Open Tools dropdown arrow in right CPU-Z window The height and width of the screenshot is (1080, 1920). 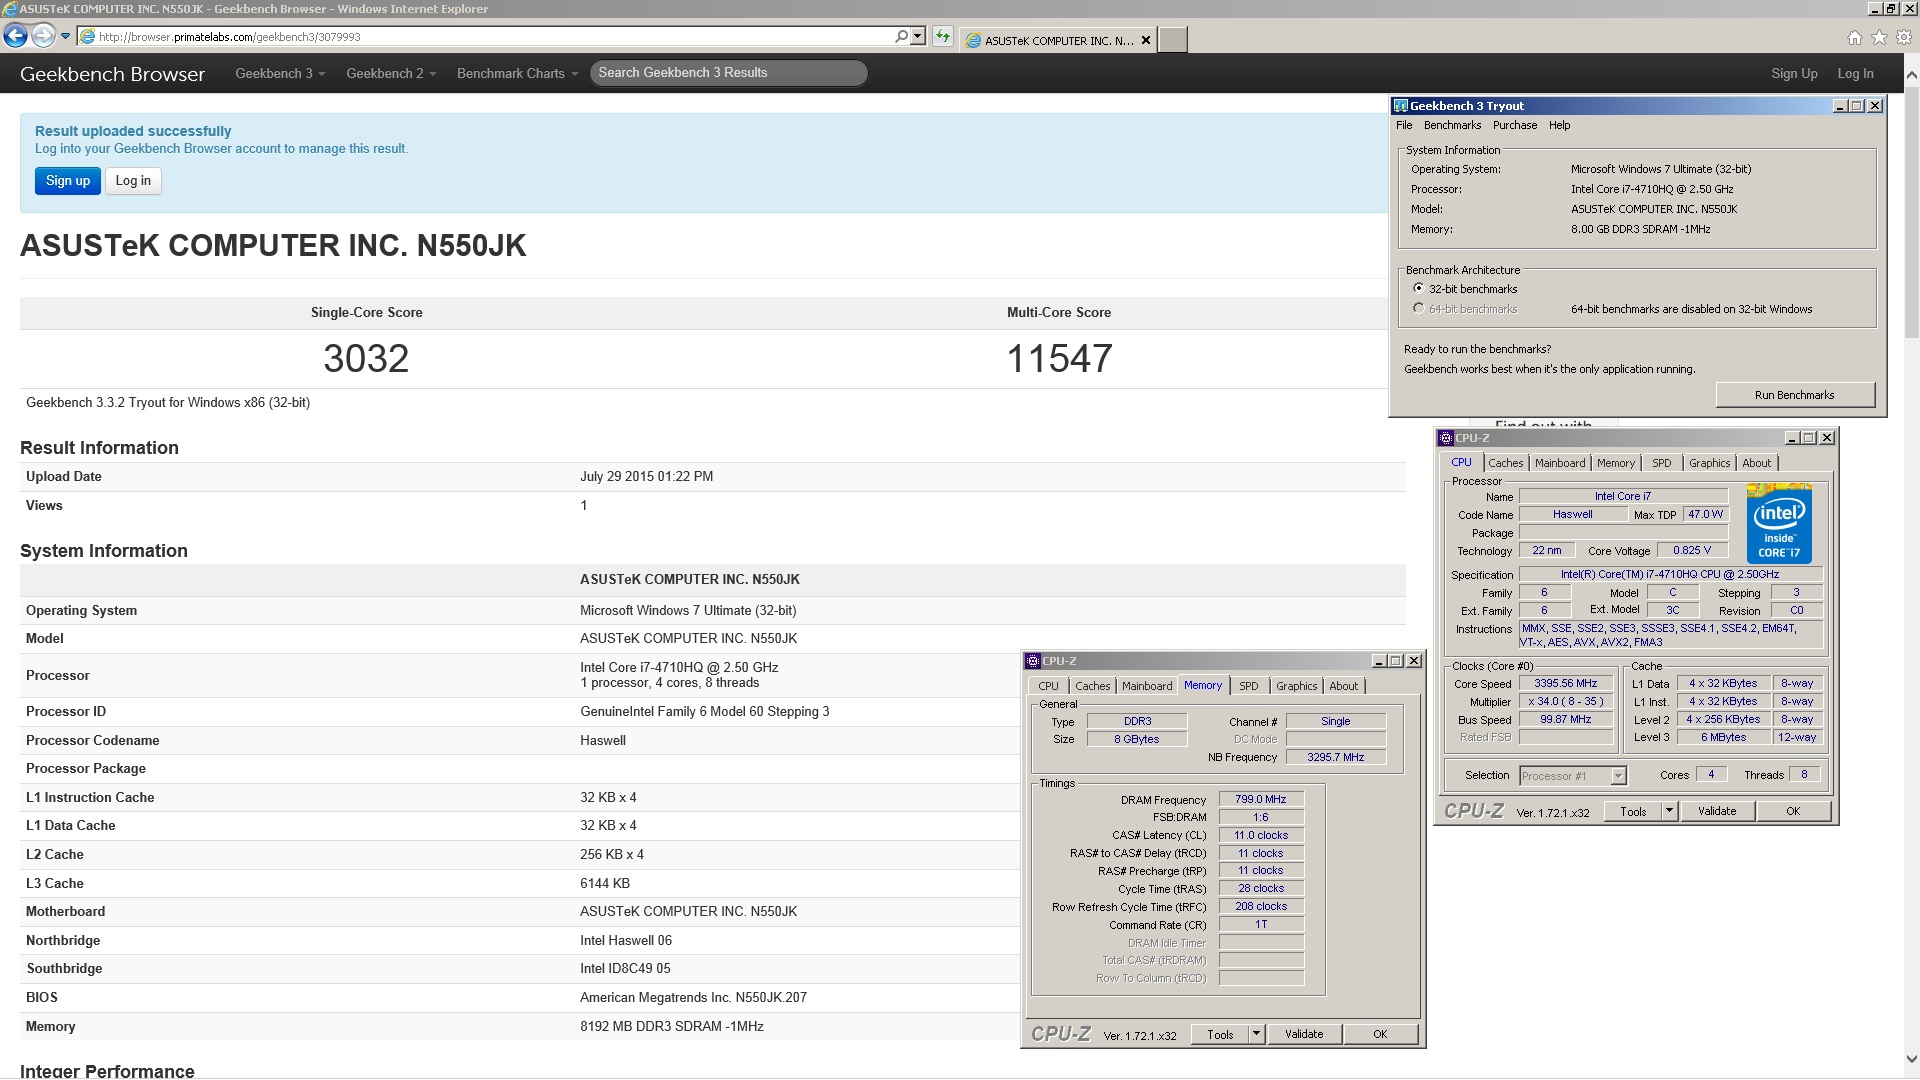coord(1669,811)
